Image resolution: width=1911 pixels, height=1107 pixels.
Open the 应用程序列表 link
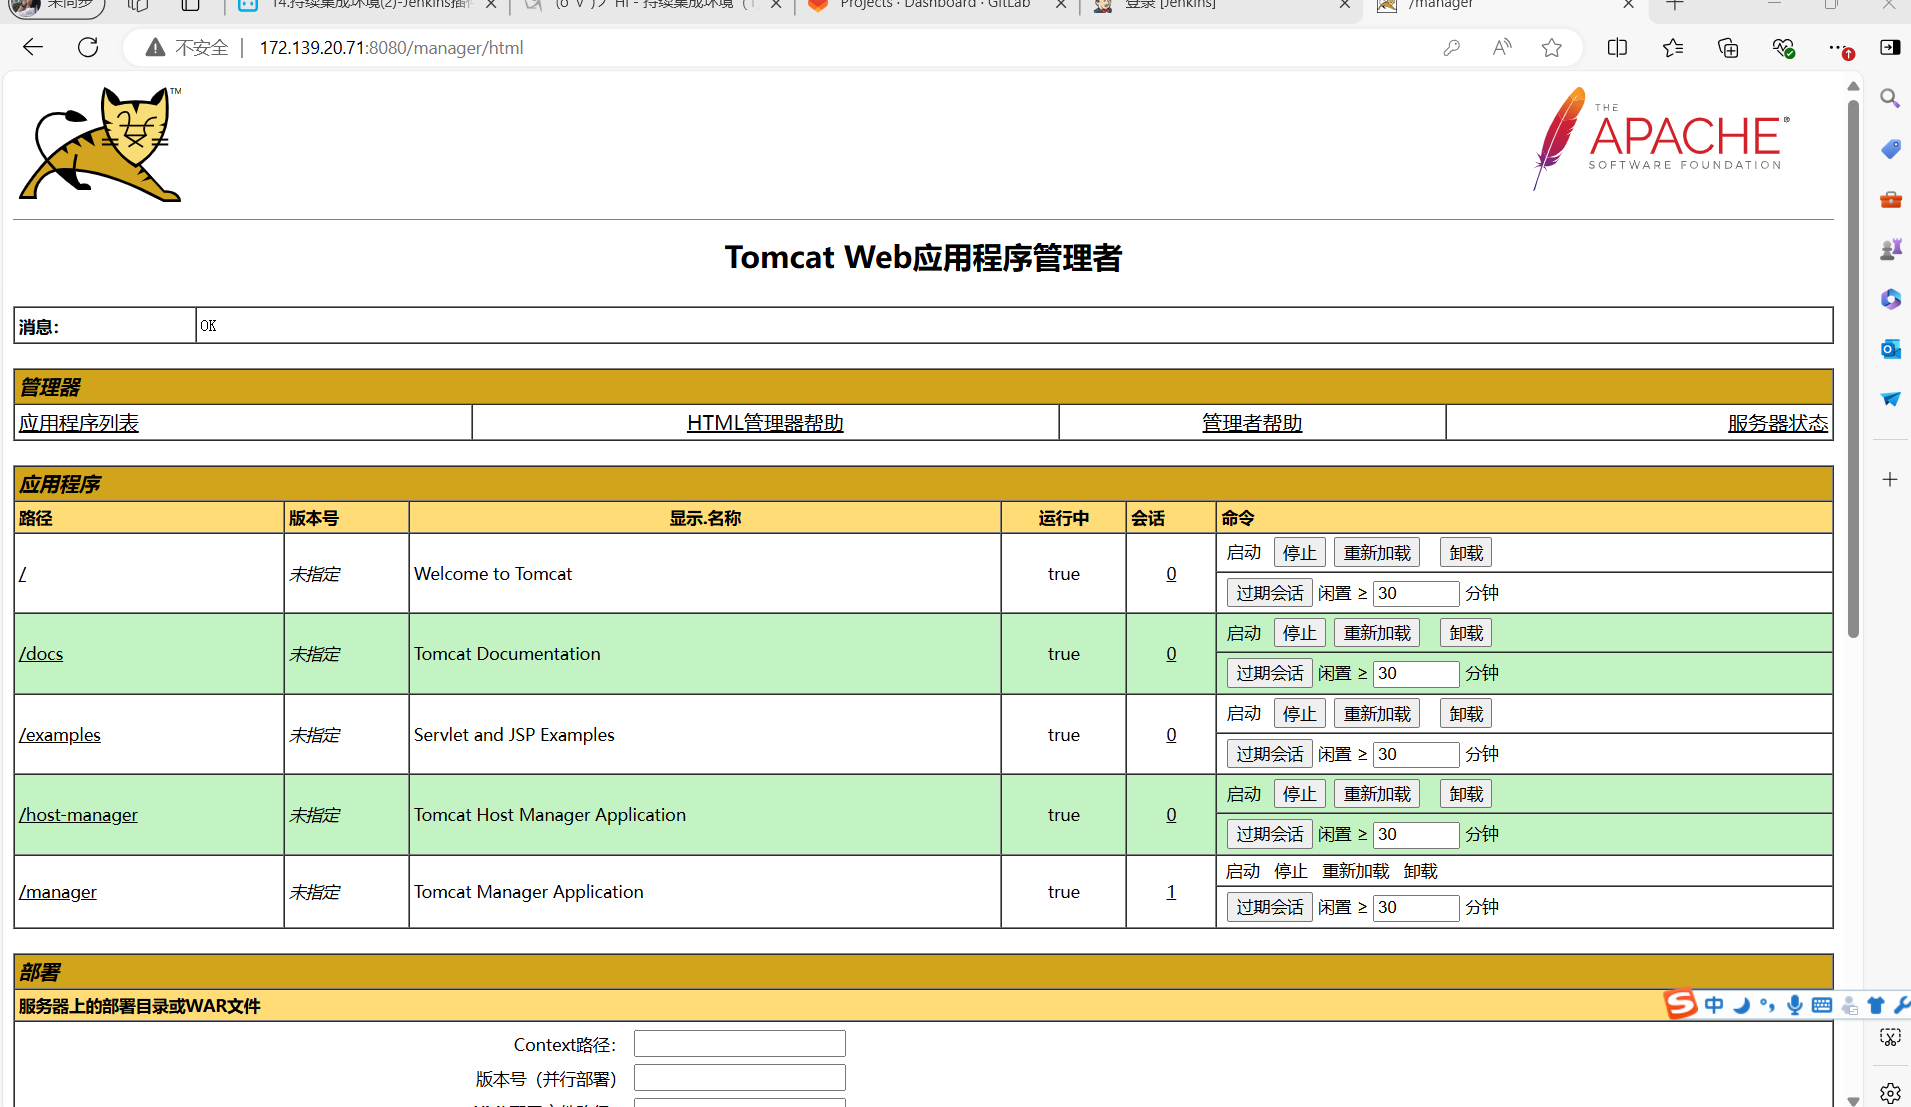(79, 423)
